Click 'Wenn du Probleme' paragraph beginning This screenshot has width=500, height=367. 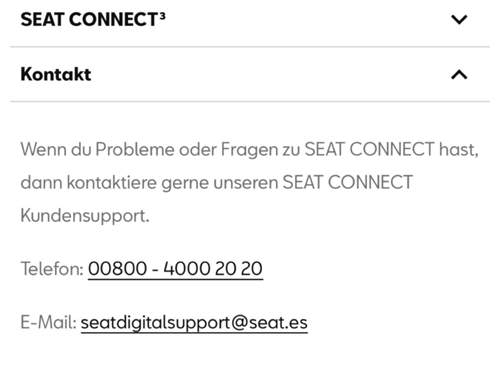97,149
